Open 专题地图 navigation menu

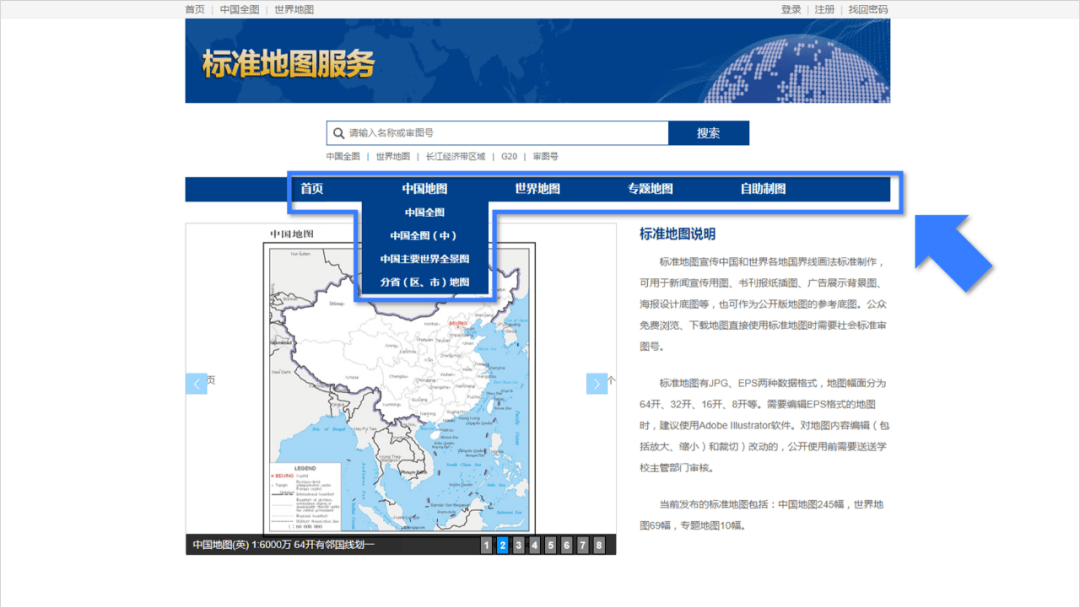[x=650, y=189]
